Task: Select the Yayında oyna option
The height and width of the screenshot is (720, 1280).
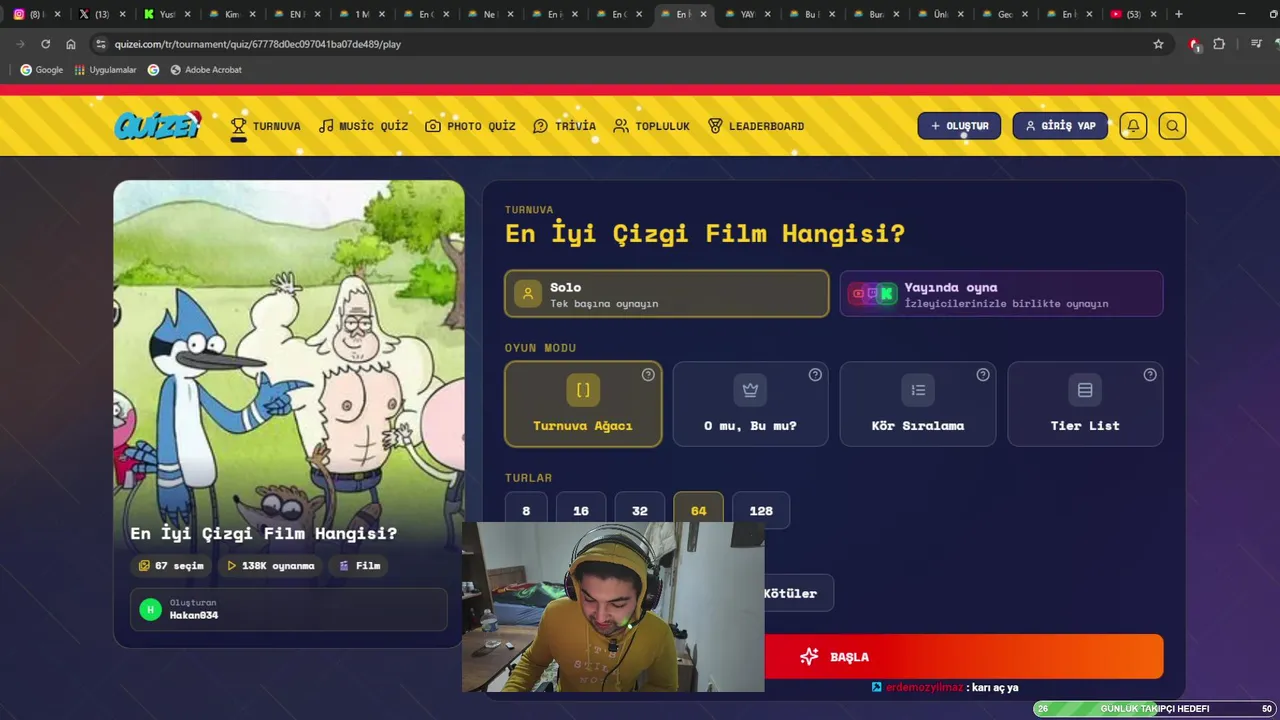Action: [1001, 294]
